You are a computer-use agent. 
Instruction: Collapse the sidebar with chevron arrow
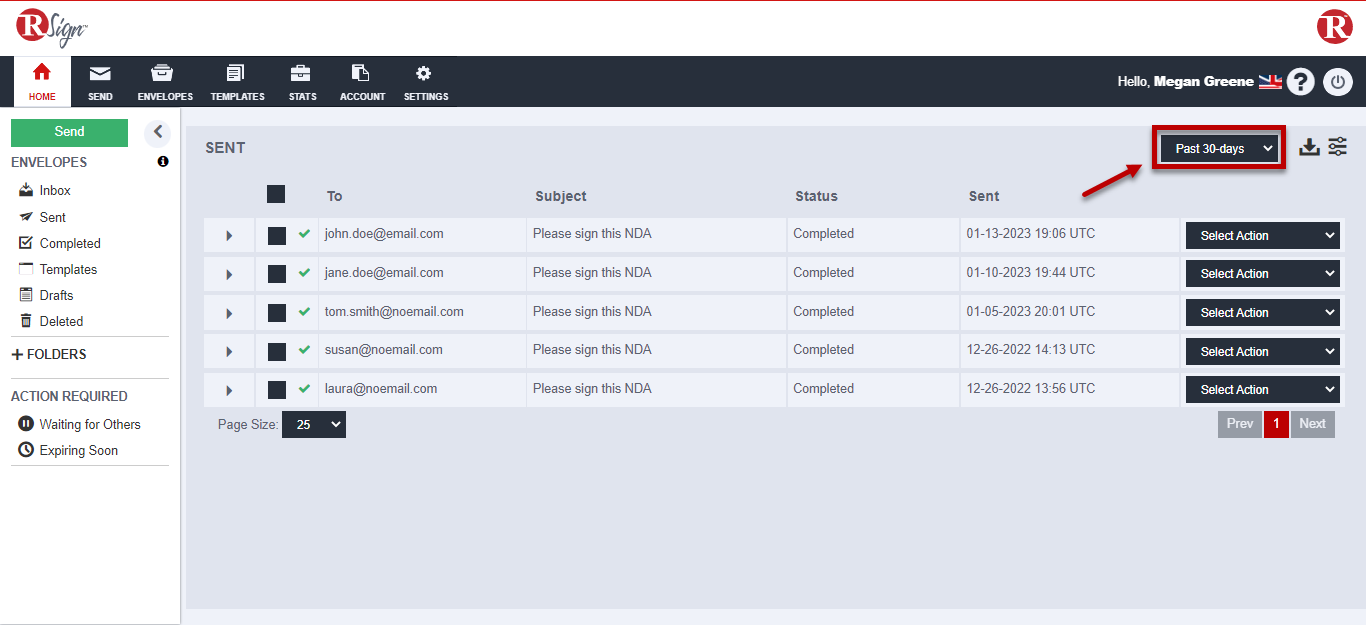[x=158, y=132]
